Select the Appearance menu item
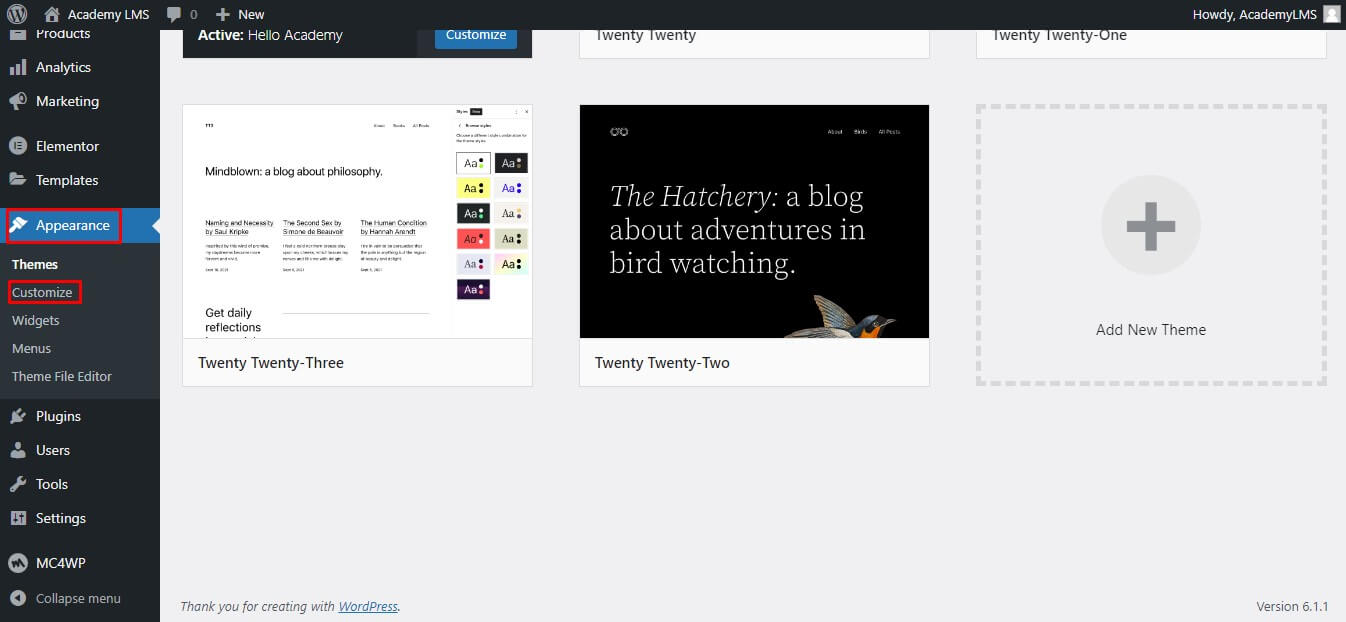The width and height of the screenshot is (1346, 622). [73, 225]
